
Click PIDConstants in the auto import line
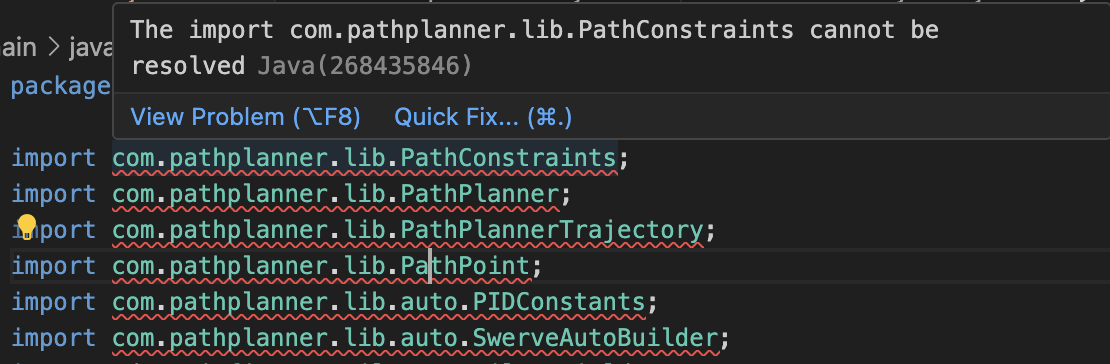559,302
